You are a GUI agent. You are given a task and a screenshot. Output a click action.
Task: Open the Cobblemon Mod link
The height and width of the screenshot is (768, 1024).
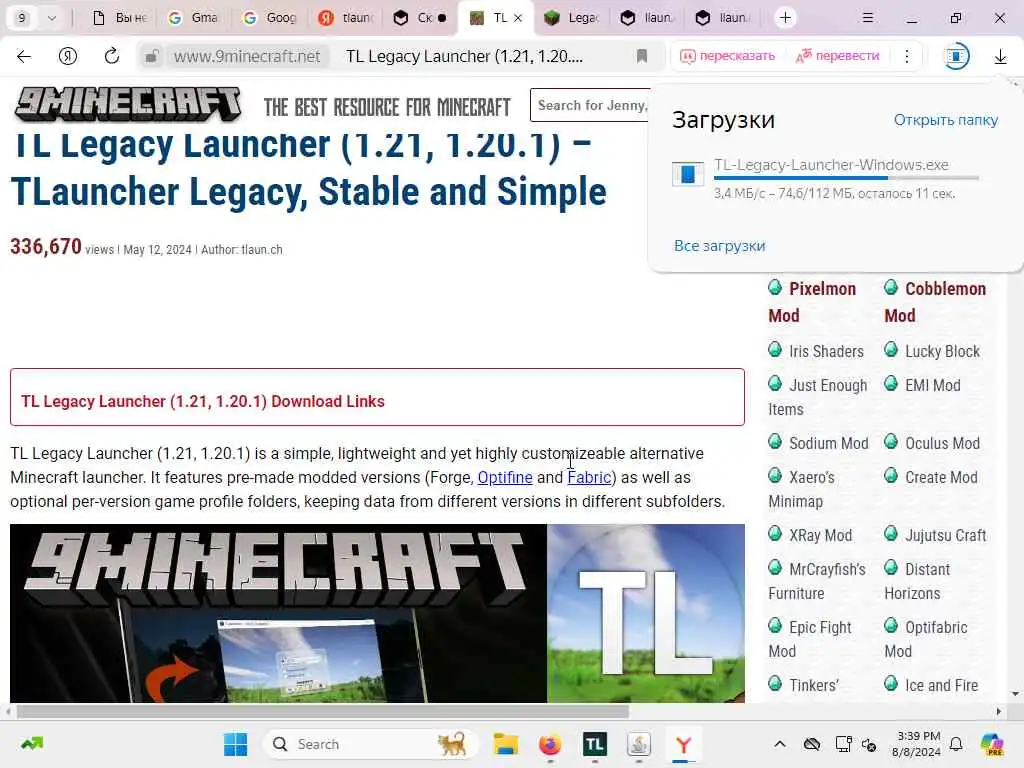[x=935, y=302]
